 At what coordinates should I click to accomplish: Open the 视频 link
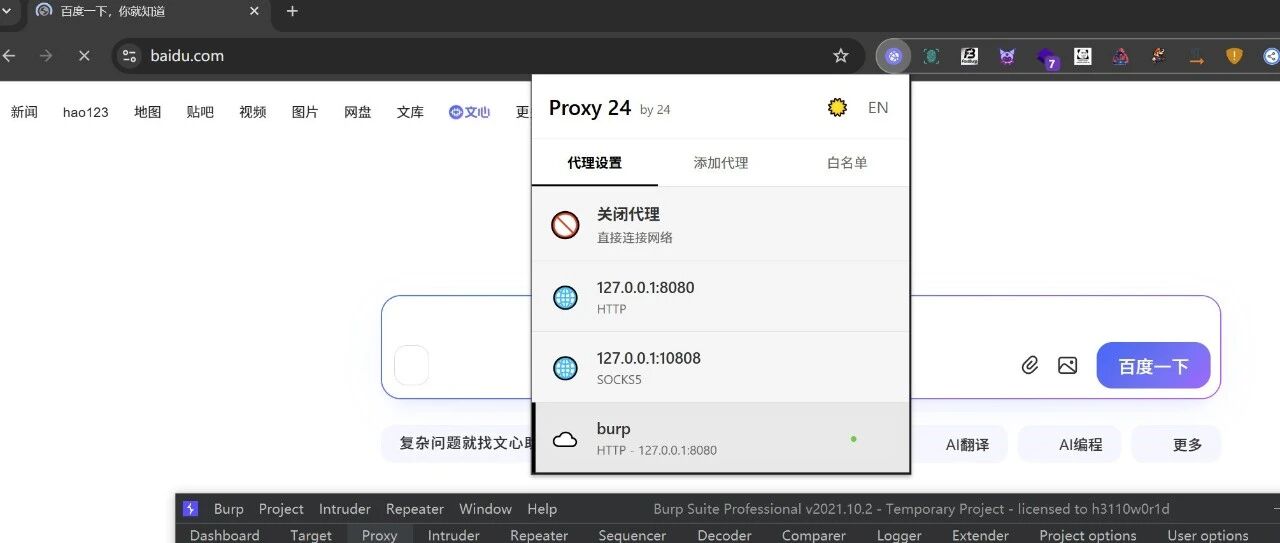point(253,112)
